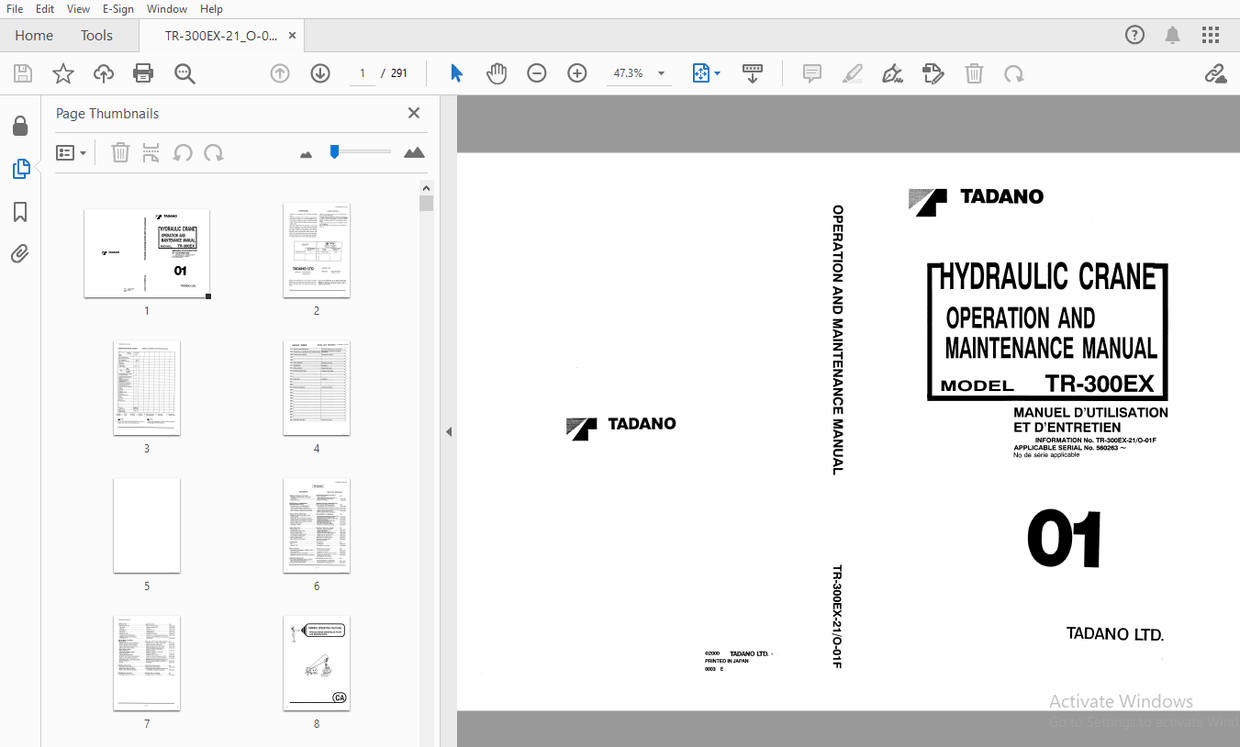
Task: Open the document security lock panel
Action: click(x=20, y=124)
